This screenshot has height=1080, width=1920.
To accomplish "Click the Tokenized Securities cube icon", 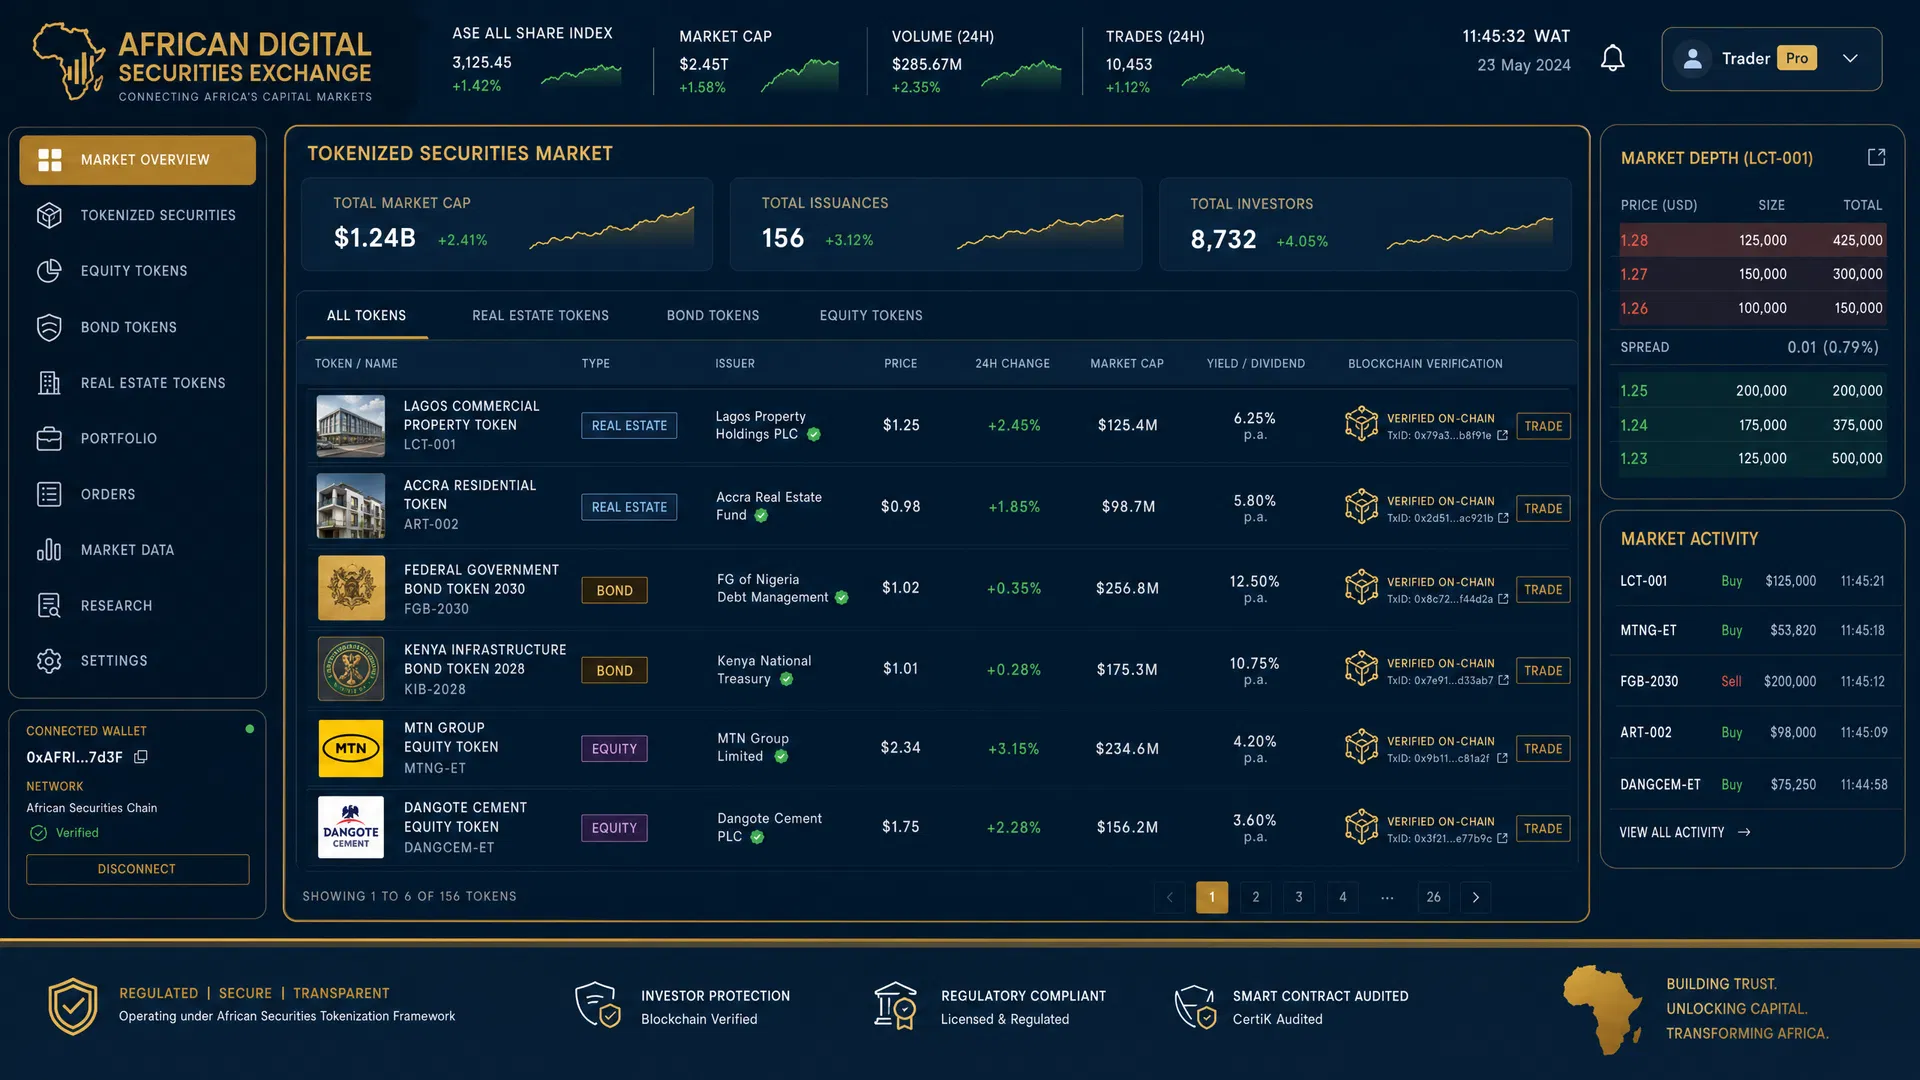I will click(x=49, y=215).
